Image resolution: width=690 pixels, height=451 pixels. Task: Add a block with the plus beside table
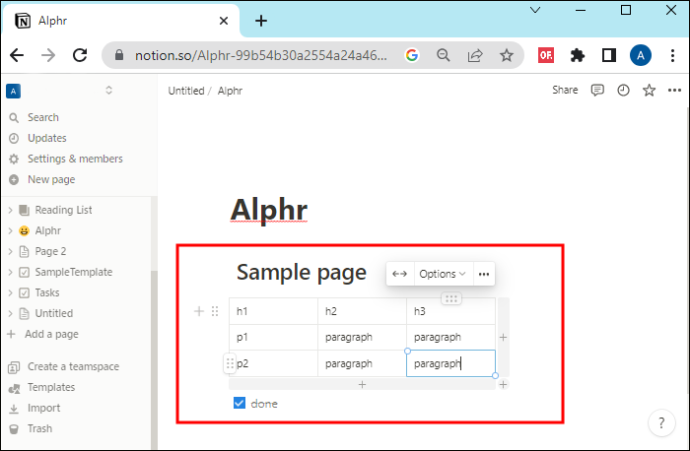(x=199, y=311)
